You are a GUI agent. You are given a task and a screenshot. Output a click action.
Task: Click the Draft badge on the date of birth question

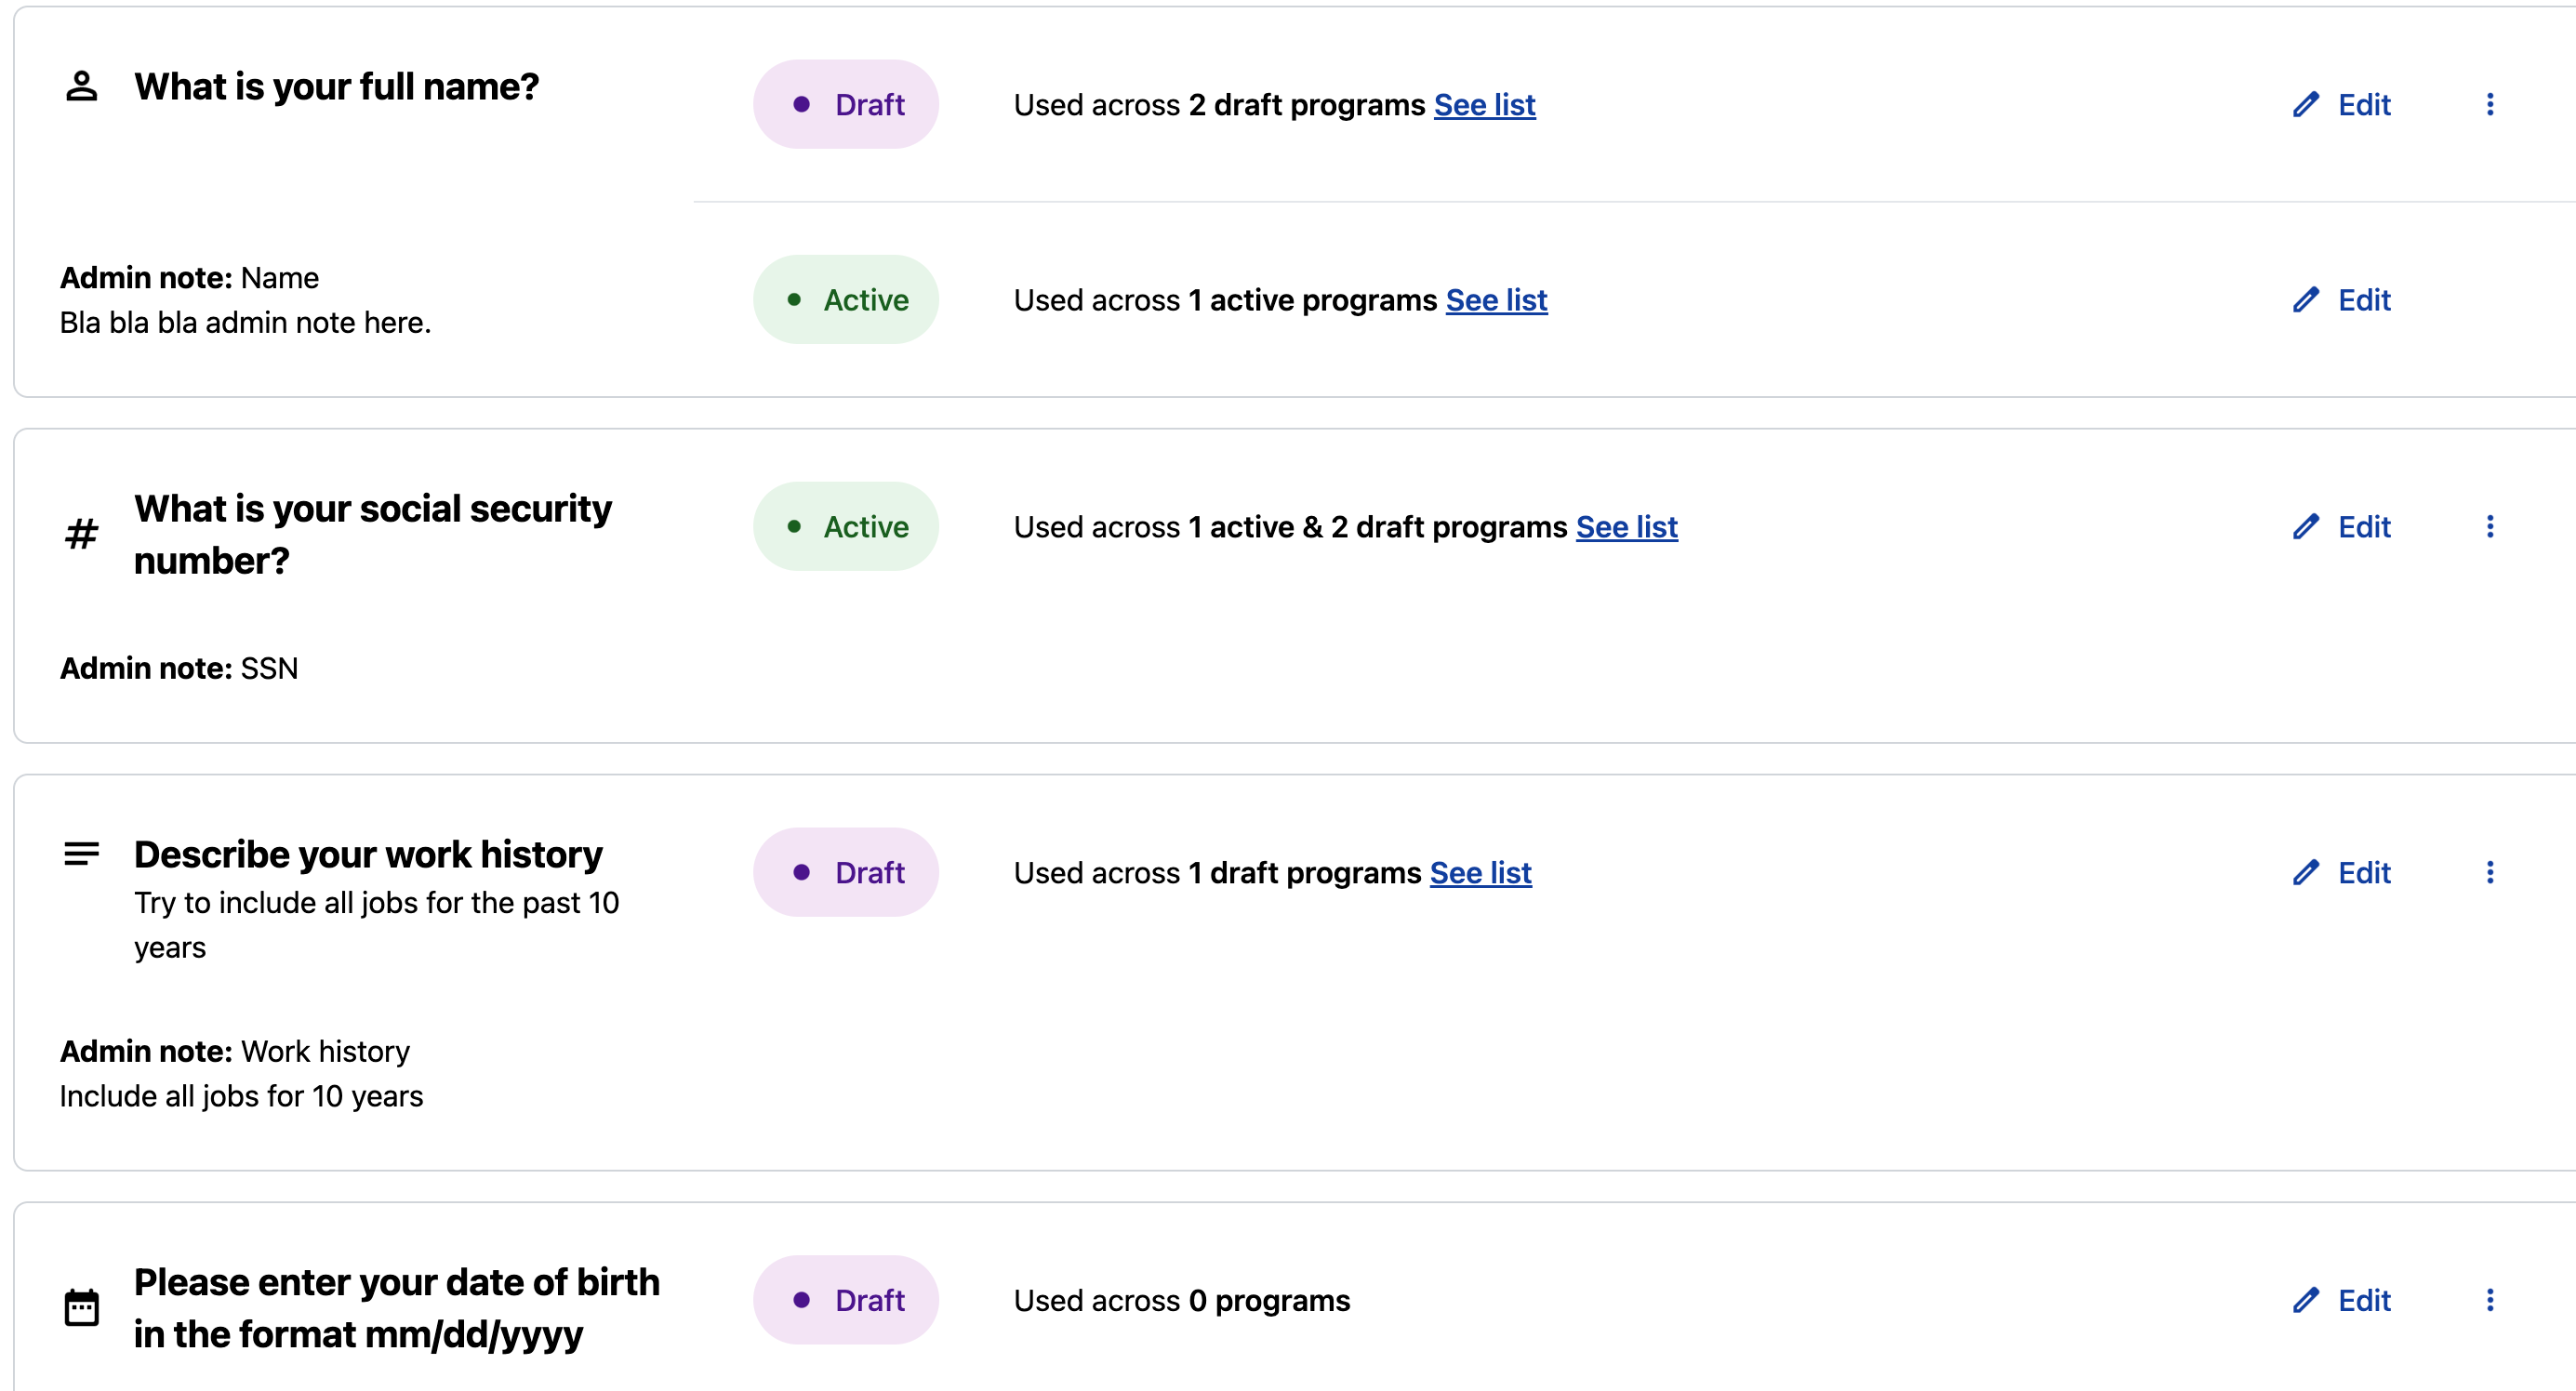pos(846,1299)
